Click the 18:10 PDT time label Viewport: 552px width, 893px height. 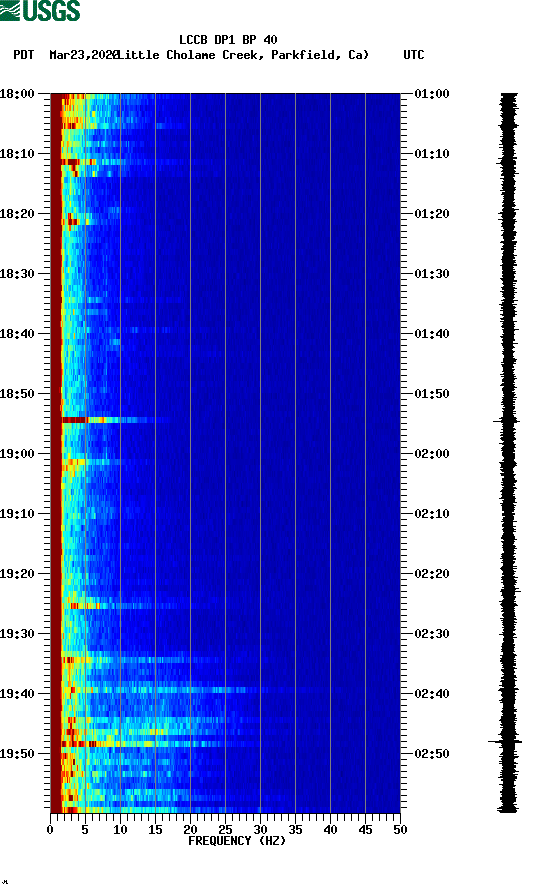coord(17,154)
